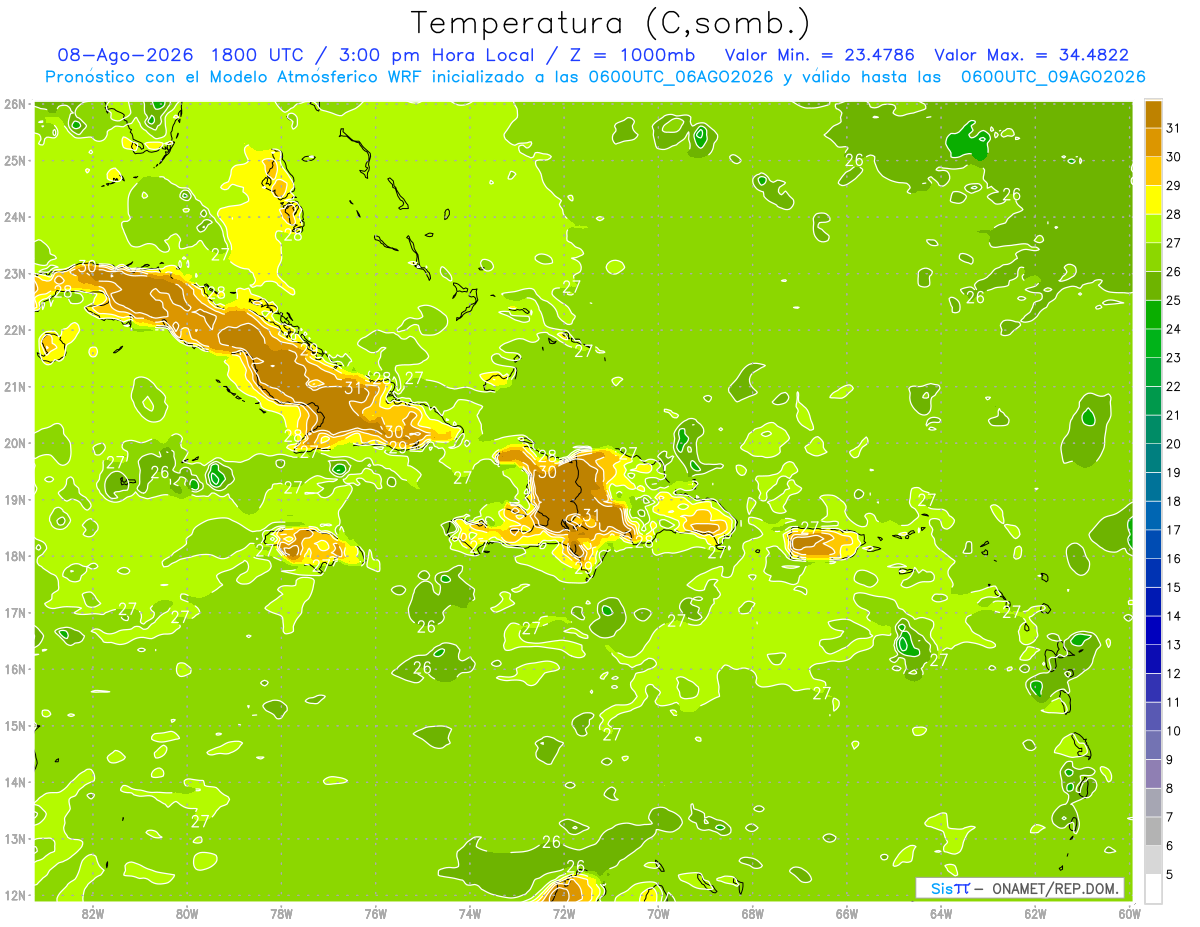The height and width of the screenshot is (927, 1200).
Task: Select 'Valor Max. = 34.4822' text
Action: (1031, 55)
